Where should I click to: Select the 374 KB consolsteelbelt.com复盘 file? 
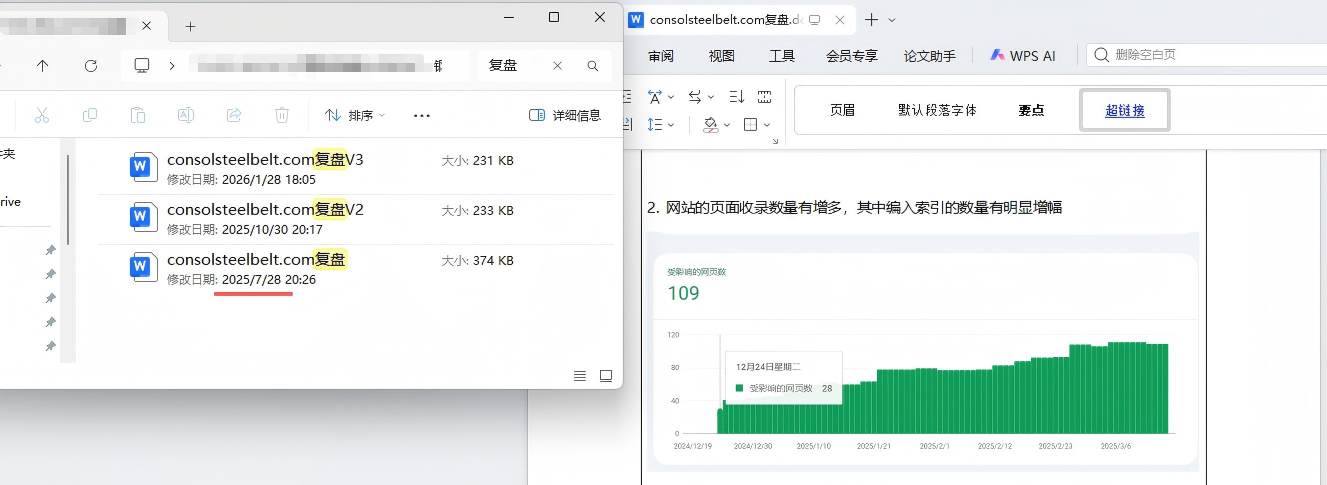(x=356, y=269)
